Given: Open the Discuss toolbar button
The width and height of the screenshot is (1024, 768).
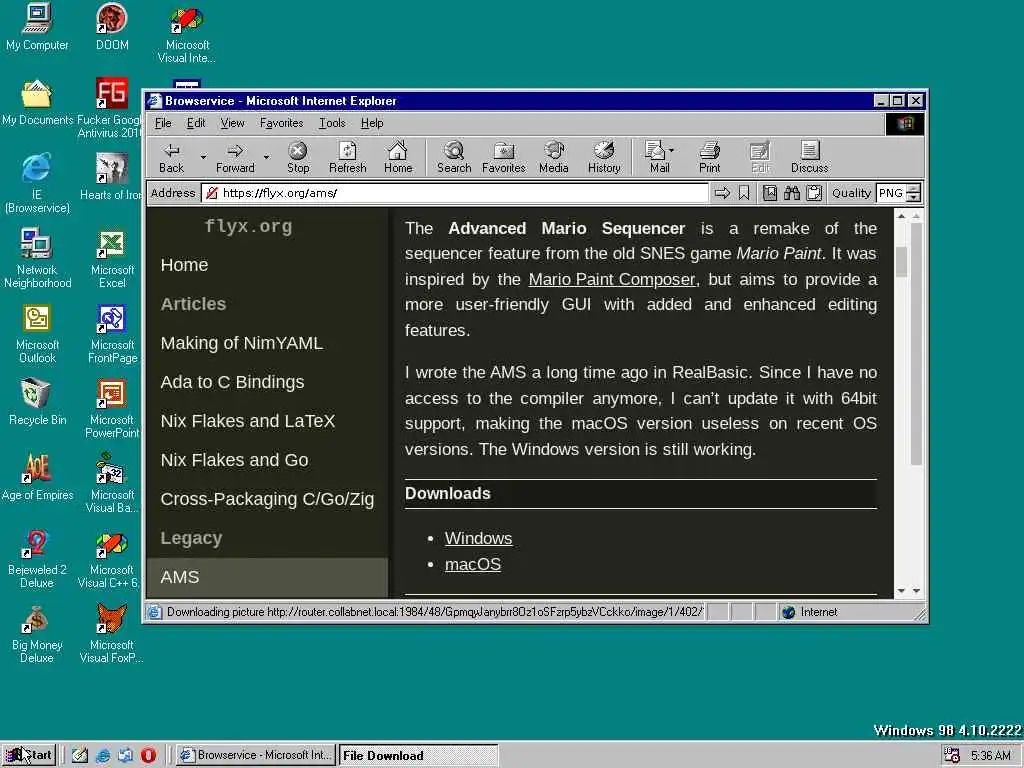Looking at the screenshot, I should (810, 157).
